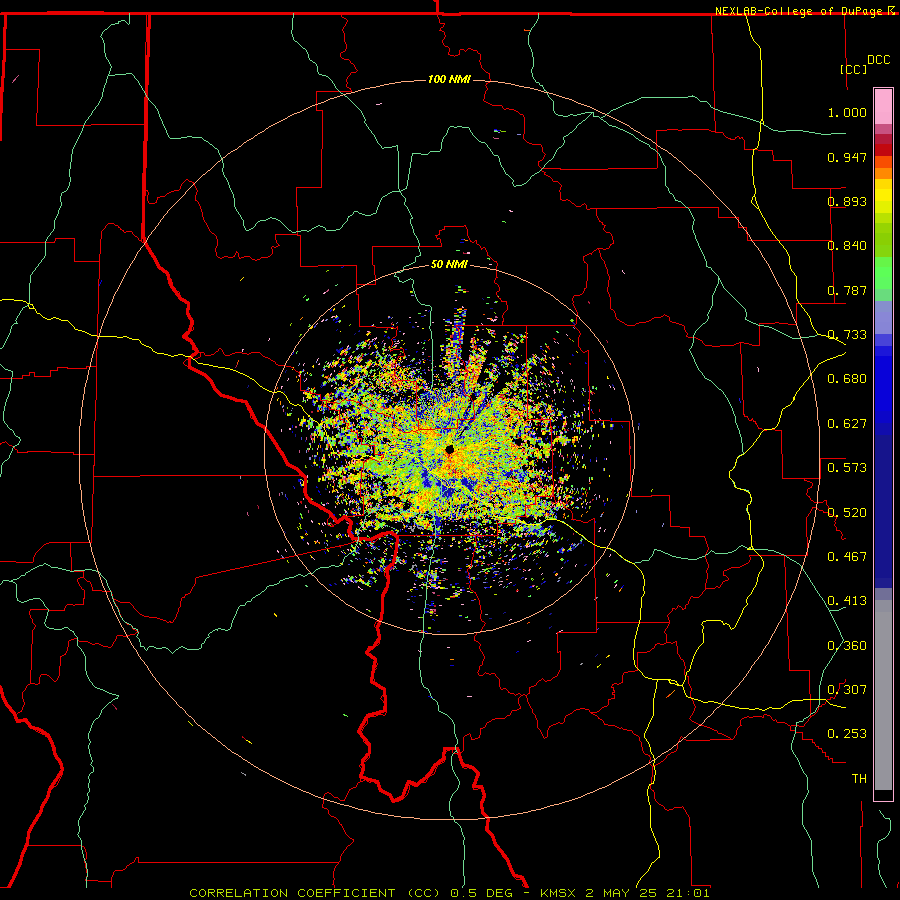Select the 0.413 scale value

click(x=847, y=601)
